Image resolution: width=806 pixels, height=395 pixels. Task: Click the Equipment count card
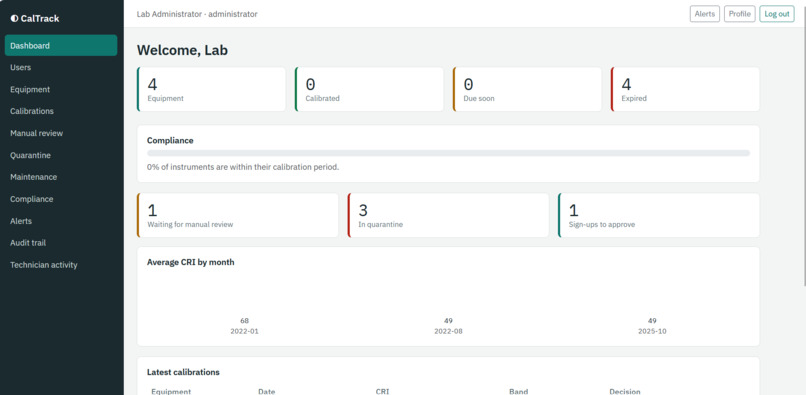pyautogui.click(x=211, y=89)
